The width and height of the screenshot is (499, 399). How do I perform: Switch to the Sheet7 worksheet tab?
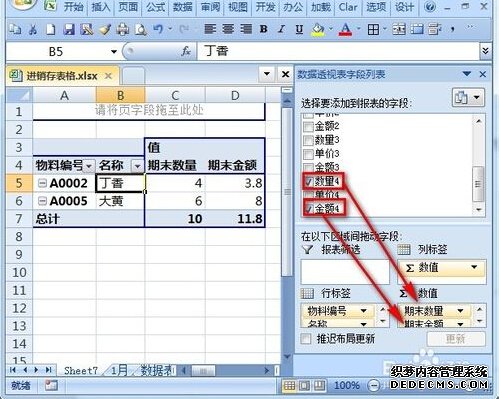(81, 370)
